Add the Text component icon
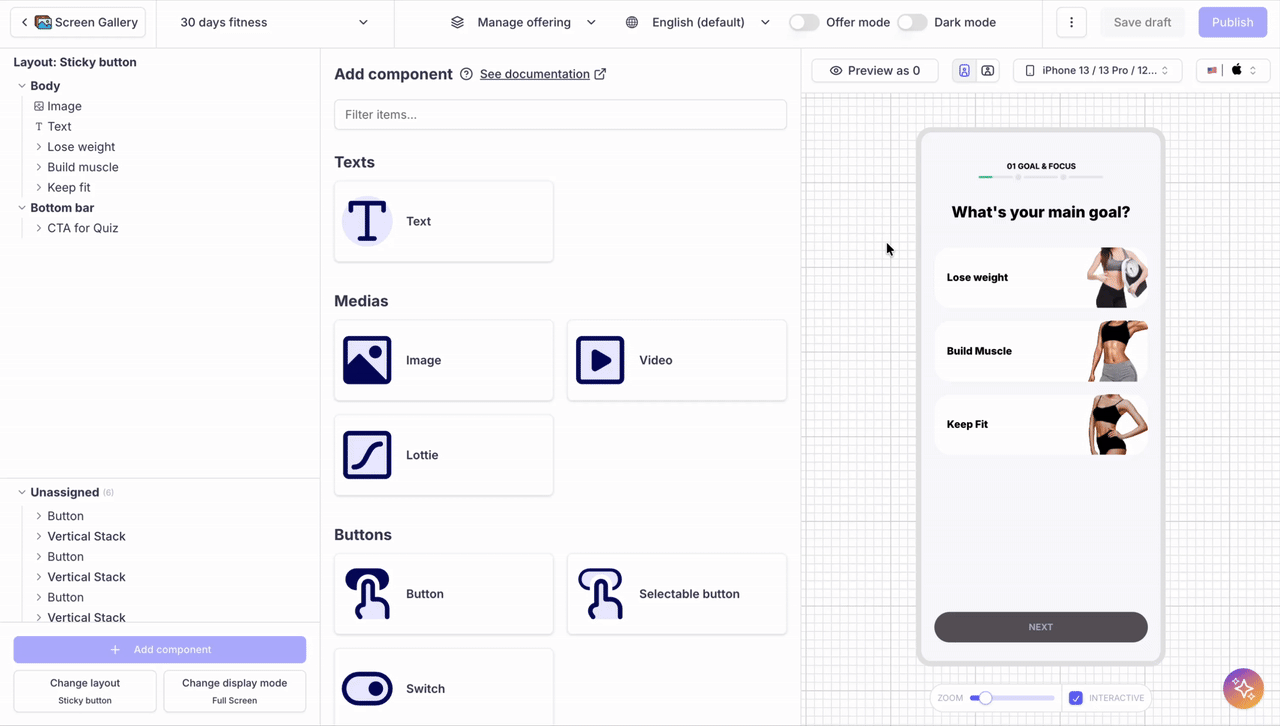This screenshot has height=726, width=1280. [x=367, y=221]
